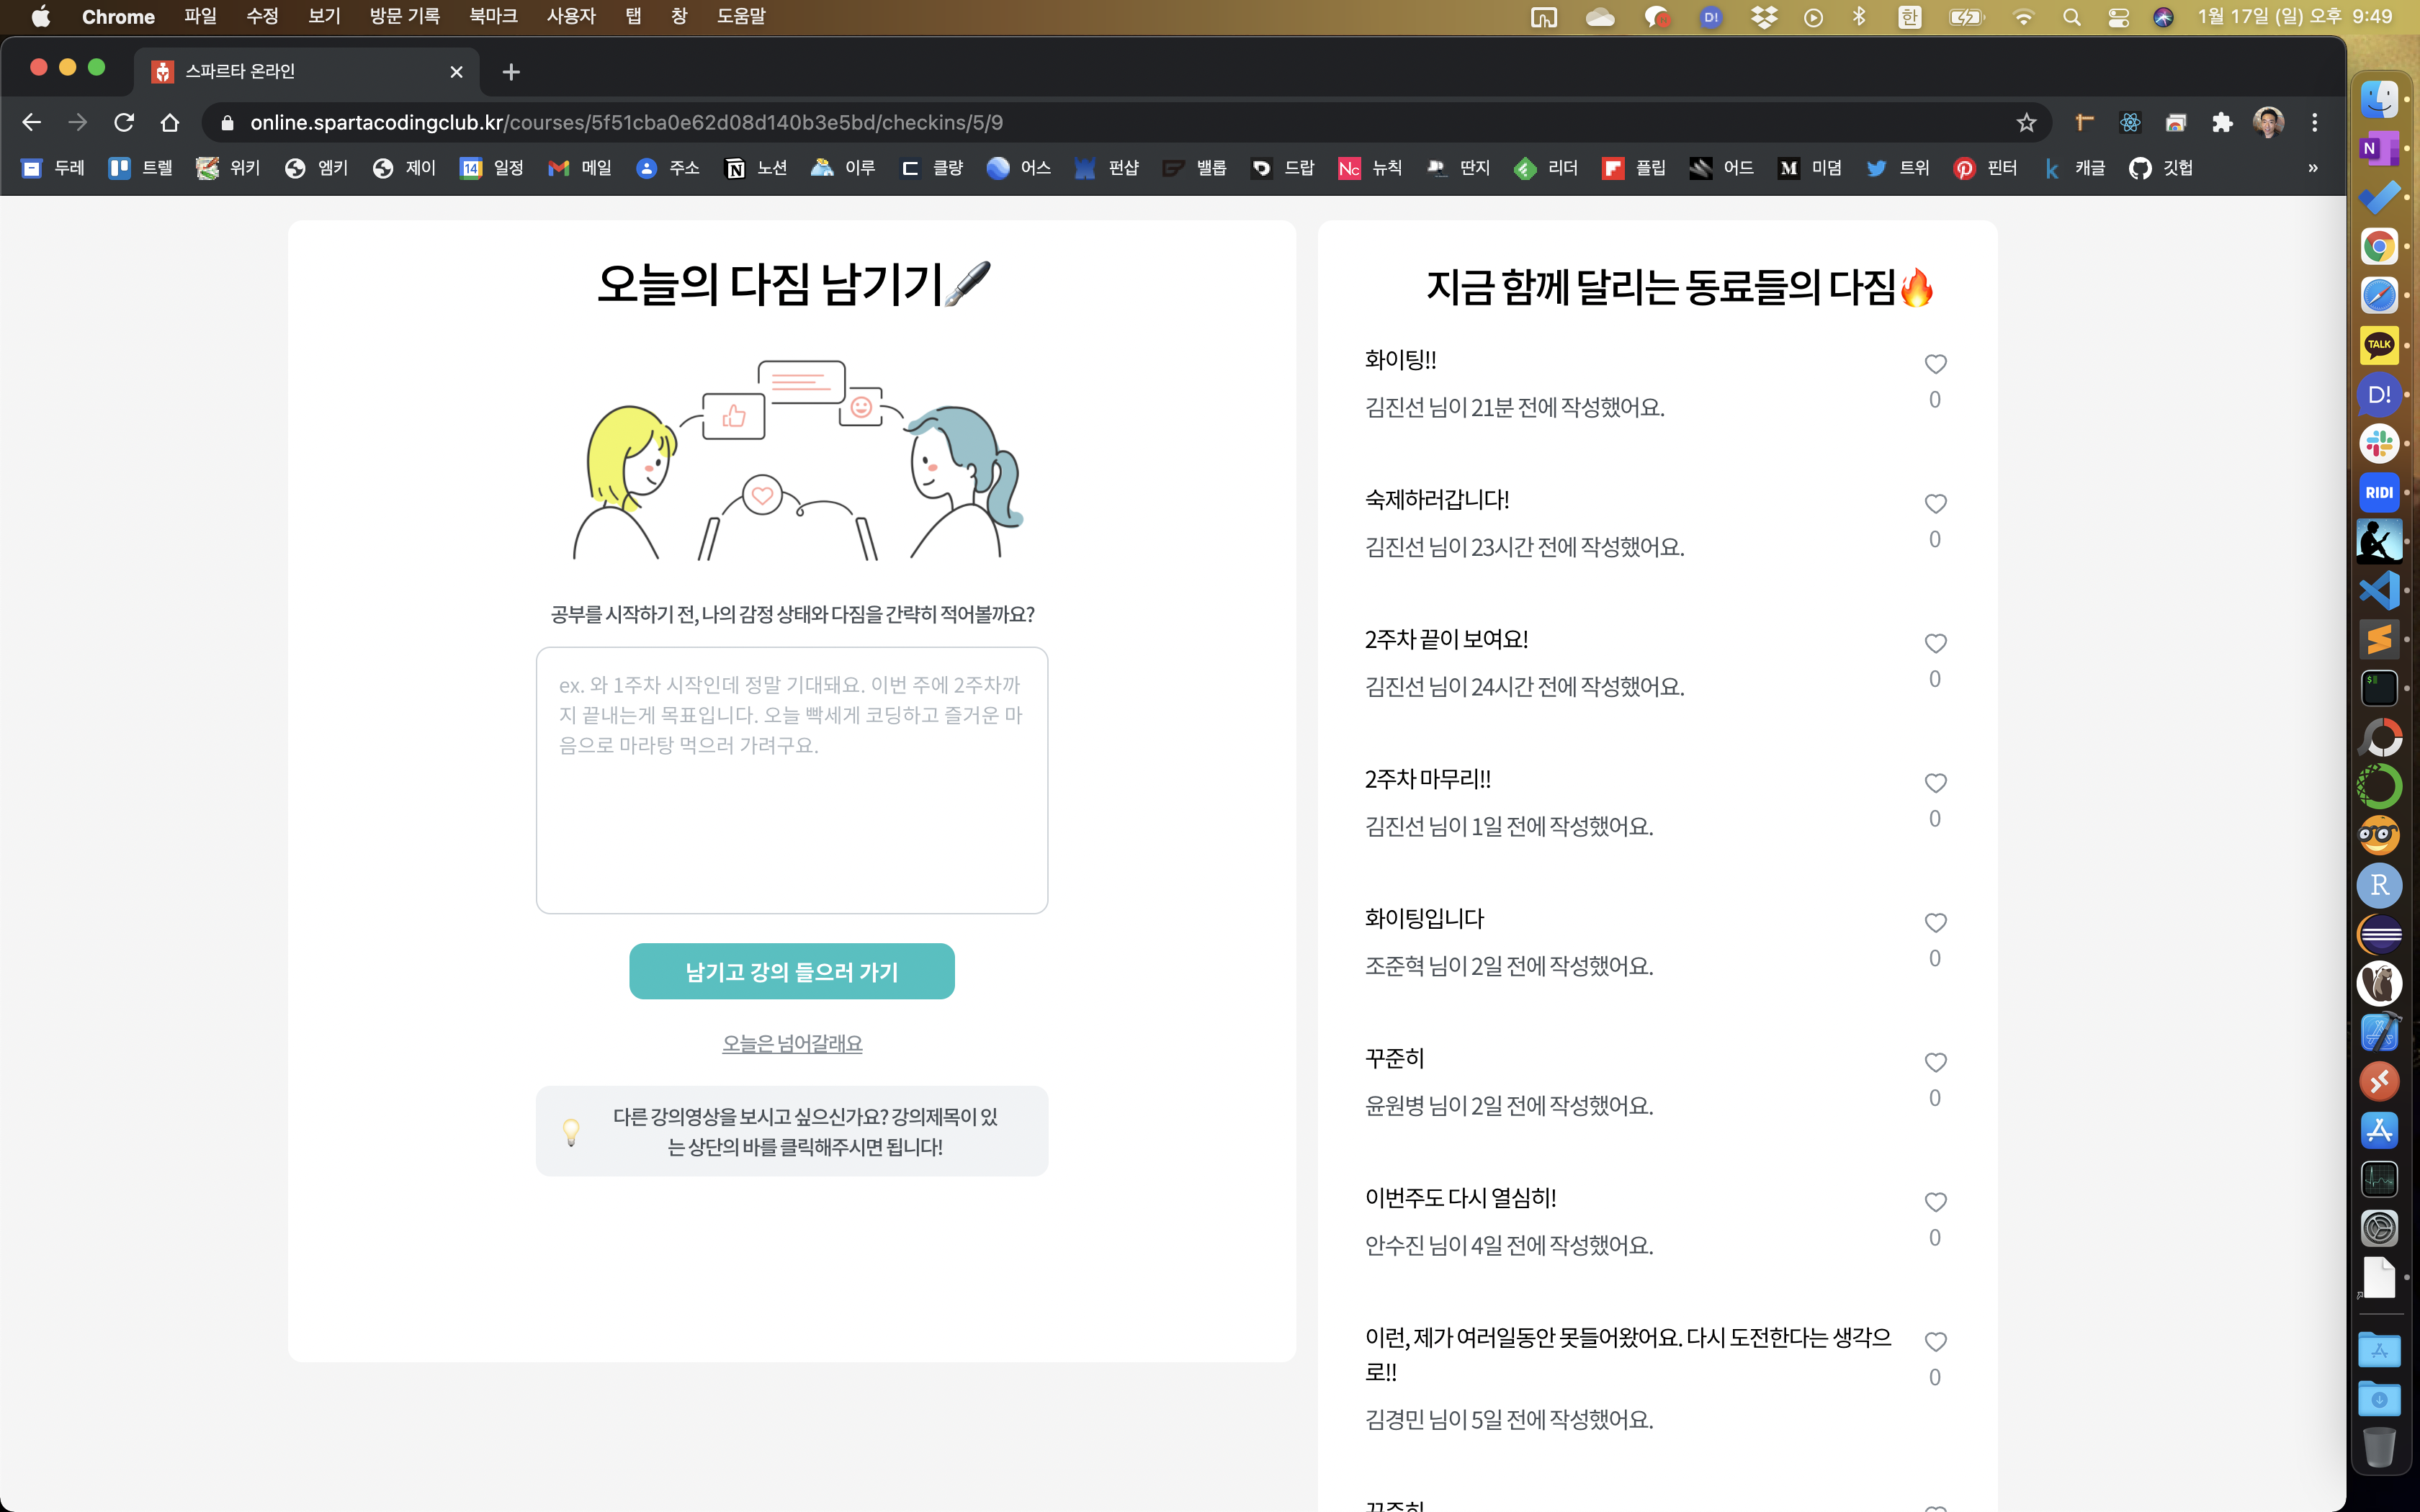This screenshot has height=1512, width=2420.
Task: Open the React DevTools extension icon
Action: coord(2130,123)
